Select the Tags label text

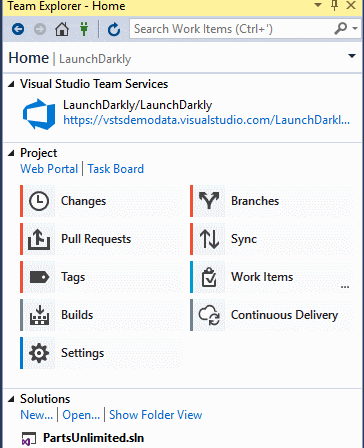click(x=73, y=277)
